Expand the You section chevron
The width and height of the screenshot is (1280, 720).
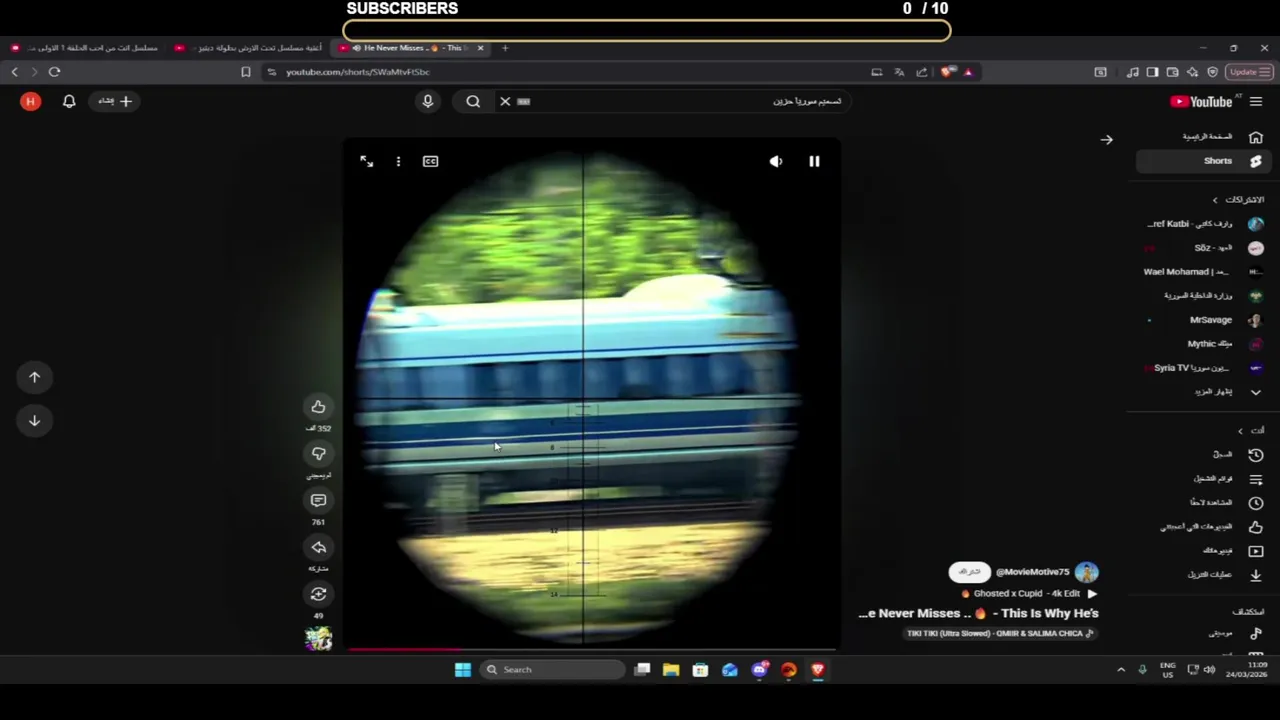[1240, 431]
